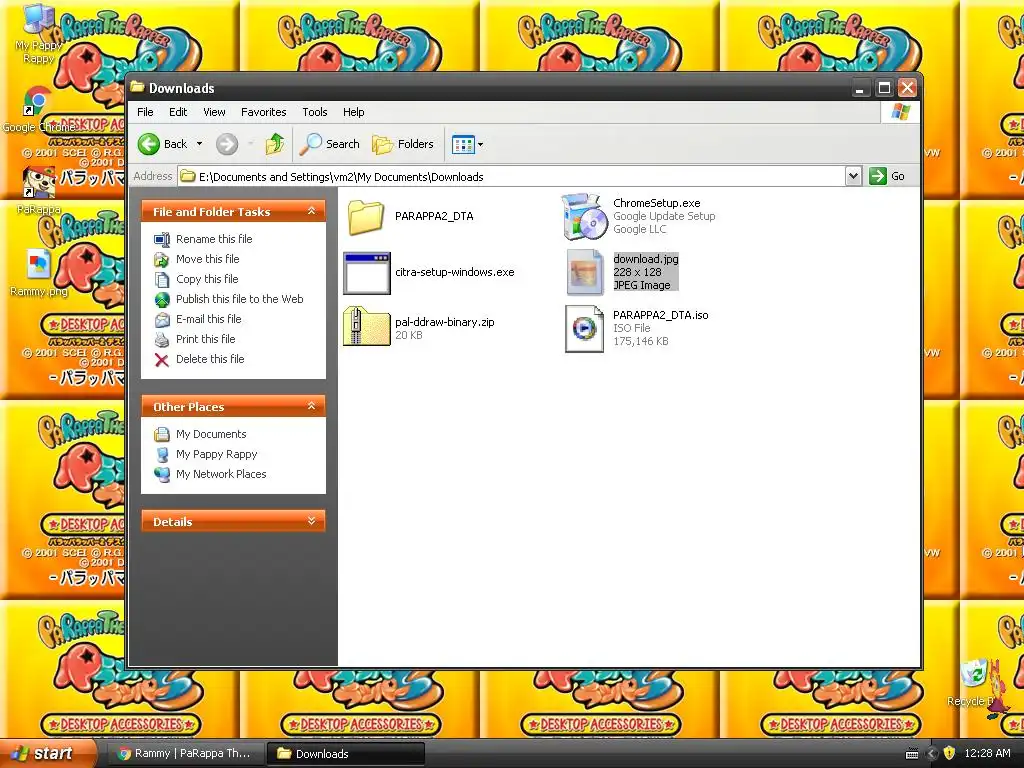Viewport: 1024px width, 768px height.
Task: Click Rename this file
Action: coord(214,239)
